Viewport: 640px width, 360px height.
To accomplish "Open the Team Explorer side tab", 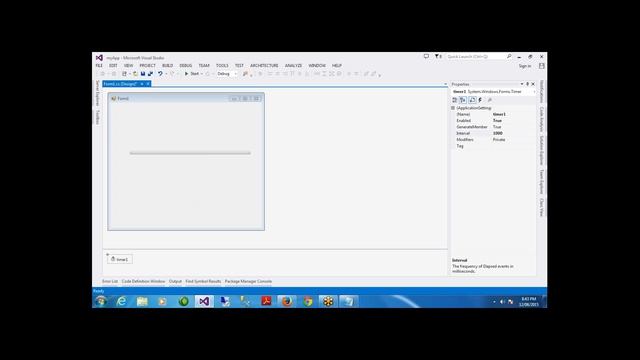I will 542,182.
